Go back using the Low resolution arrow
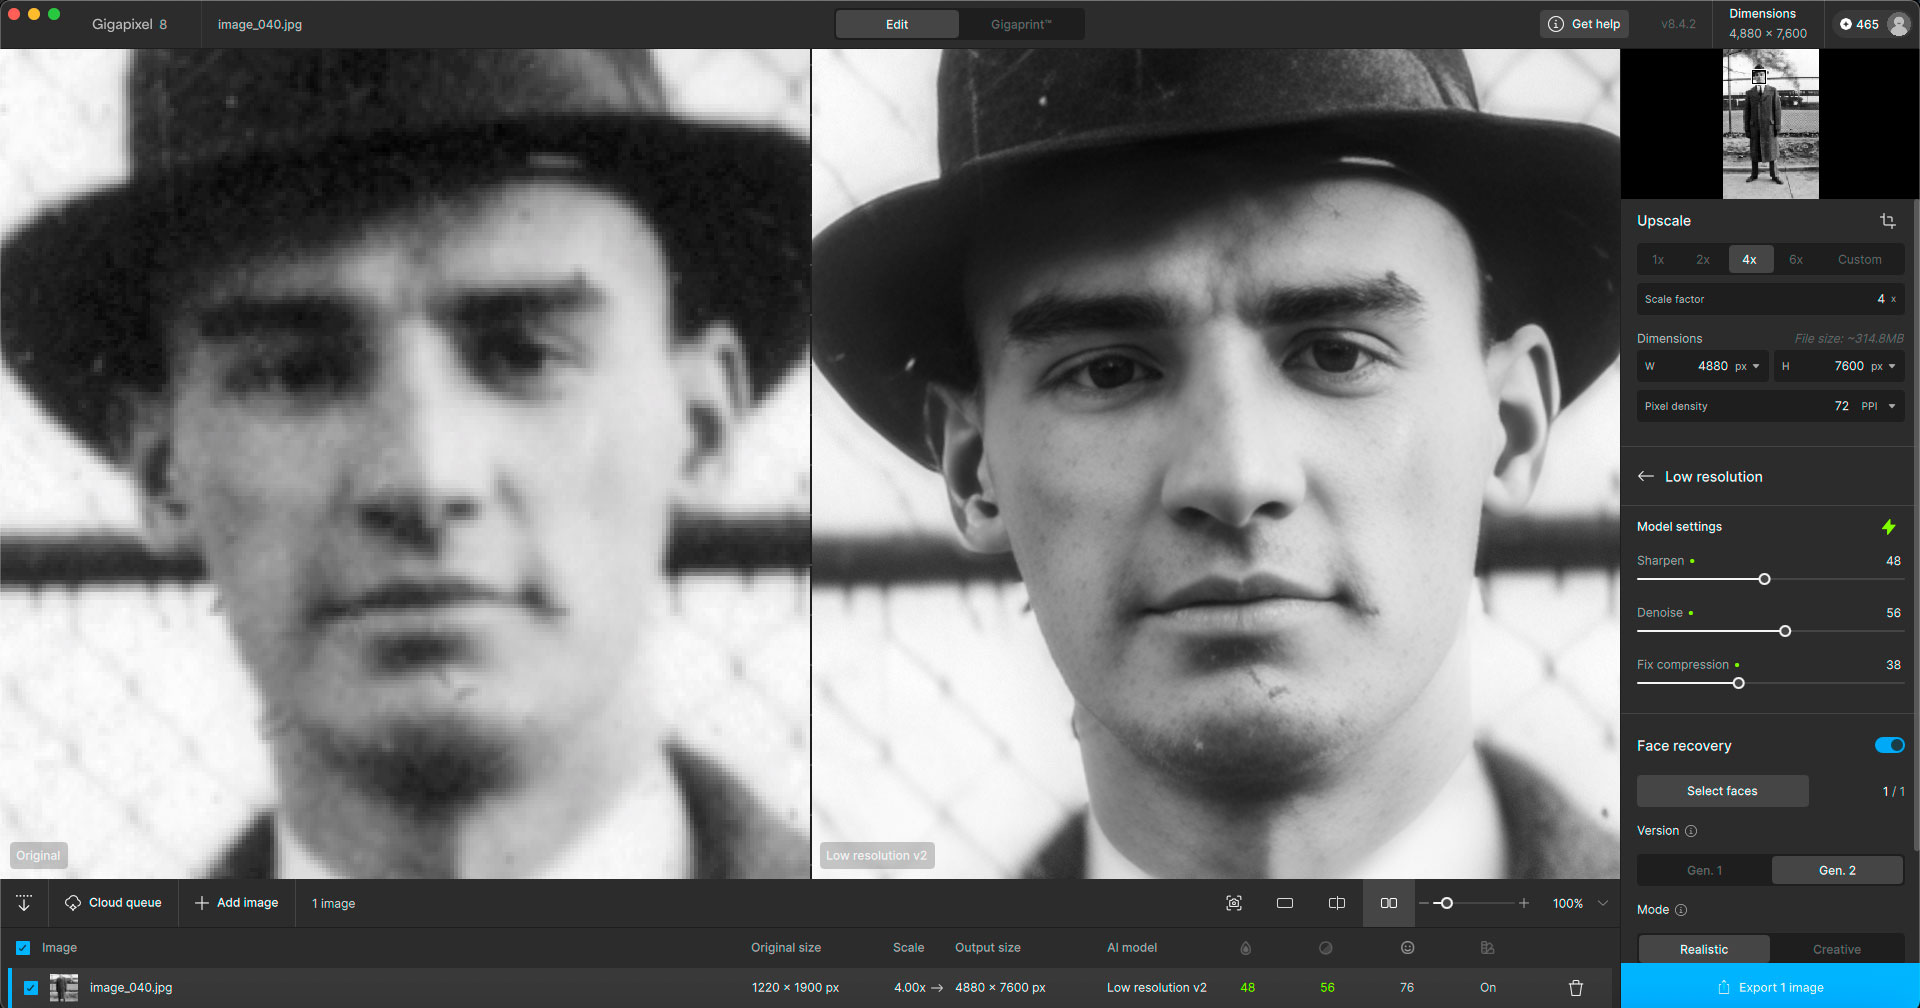Viewport: 1920px width, 1008px height. [x=1646, y=477]
